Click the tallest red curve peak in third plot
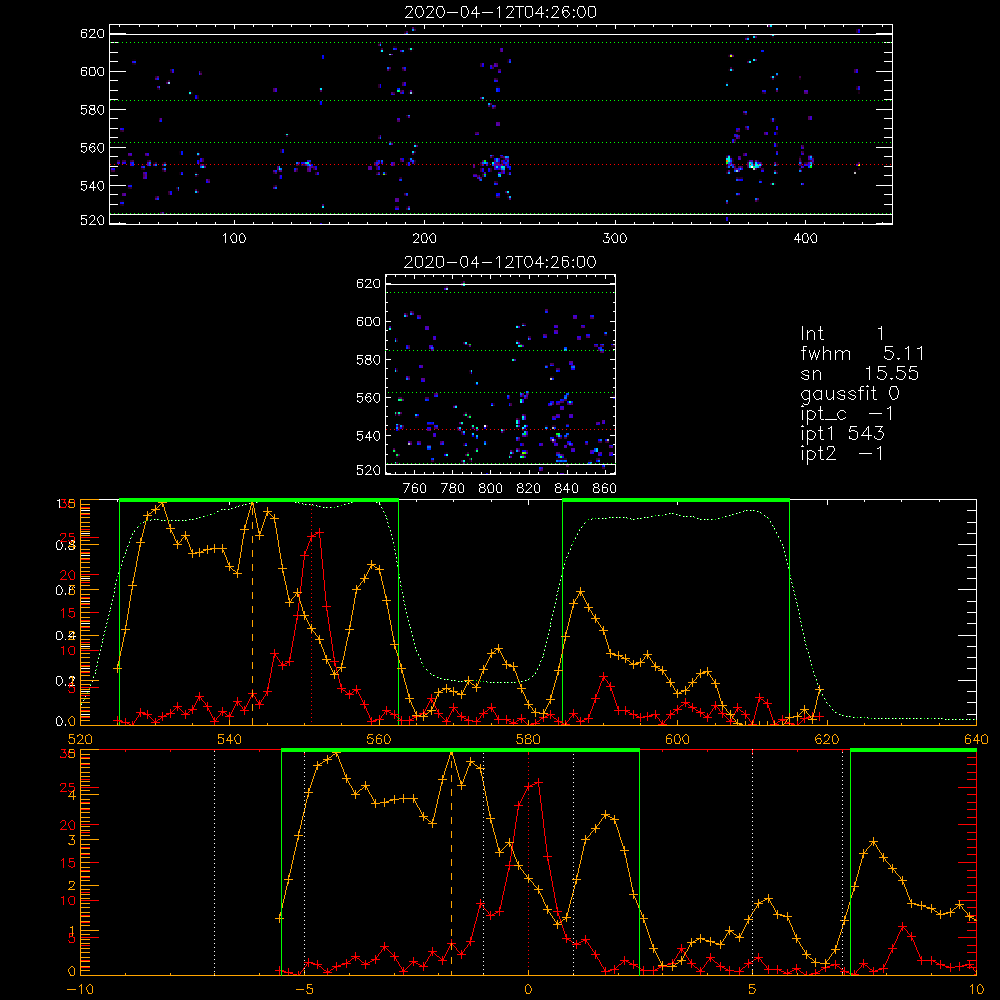The height and width of the screenshot is (1000, 1000). [320, 531]
